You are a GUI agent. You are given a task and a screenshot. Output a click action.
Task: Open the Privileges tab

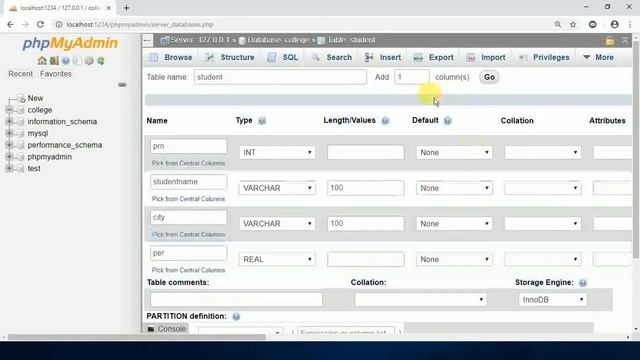[x=544, y=58]
